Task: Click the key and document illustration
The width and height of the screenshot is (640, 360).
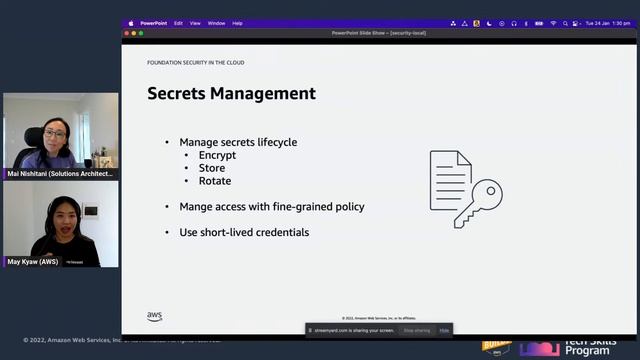Action: [x=466, y=189]
